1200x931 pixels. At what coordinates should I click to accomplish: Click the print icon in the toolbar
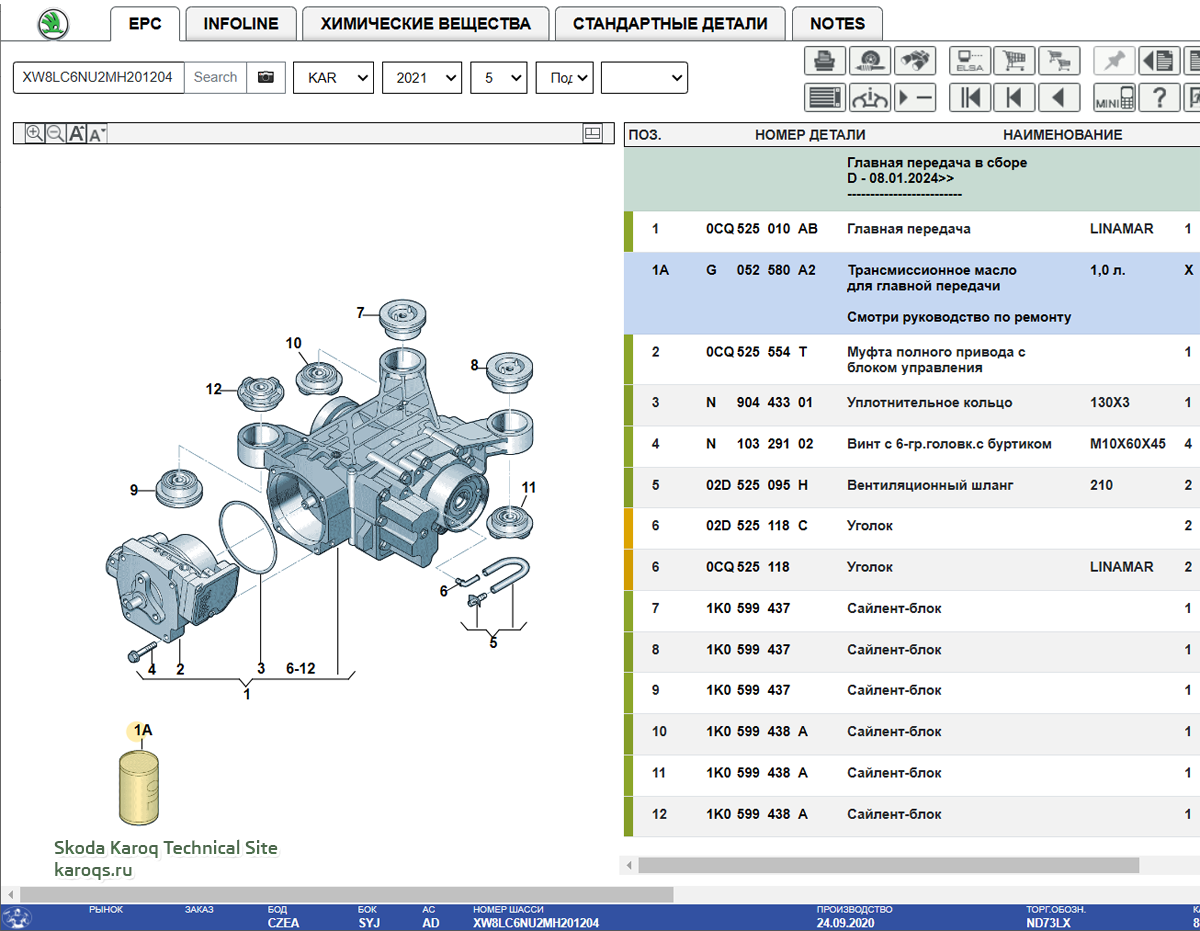click(x=825, y=61)
